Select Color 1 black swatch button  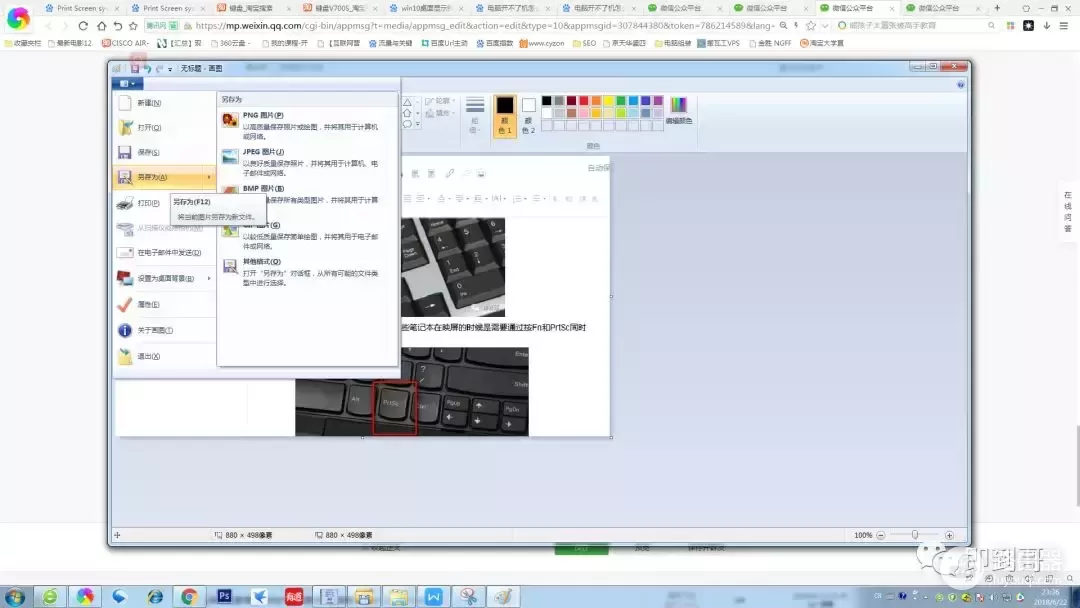tap(505, 114)
